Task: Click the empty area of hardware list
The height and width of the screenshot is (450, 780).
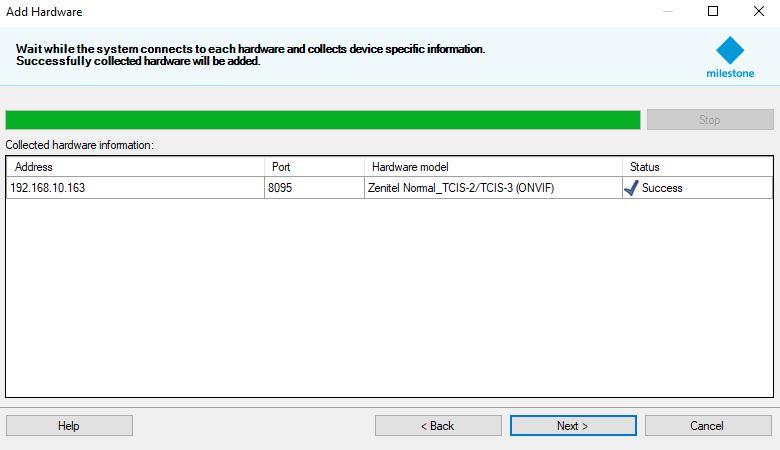Action: click(390, 300)
